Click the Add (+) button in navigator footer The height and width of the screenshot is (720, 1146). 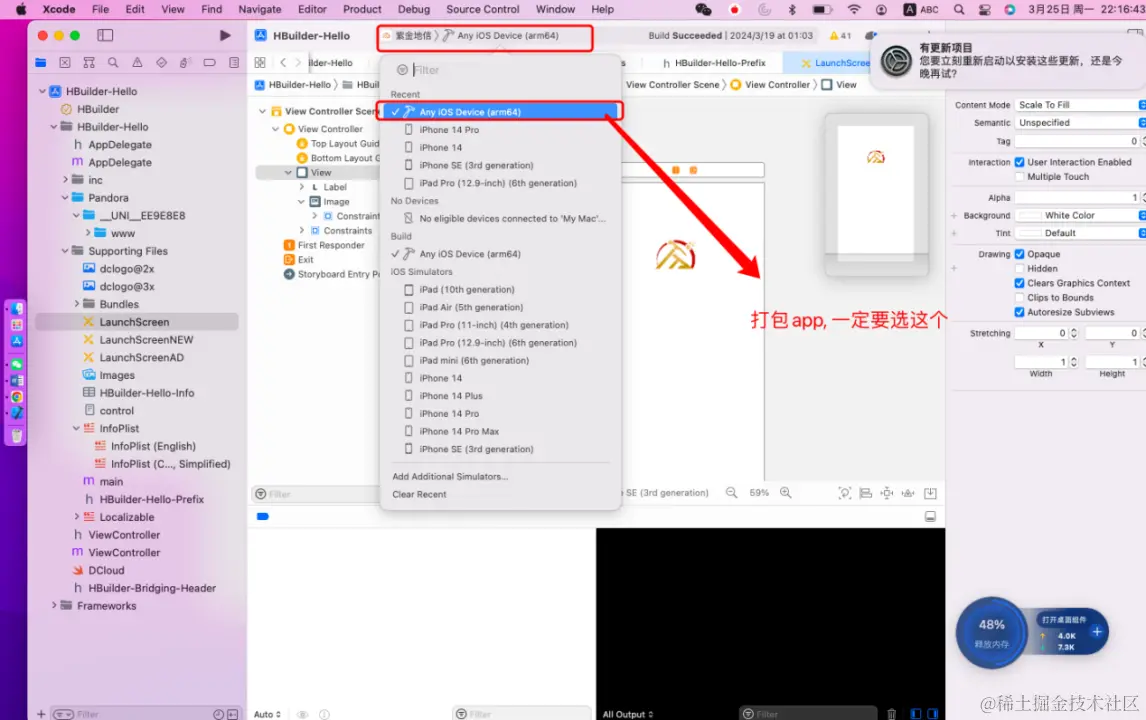[x=41, y=714]
